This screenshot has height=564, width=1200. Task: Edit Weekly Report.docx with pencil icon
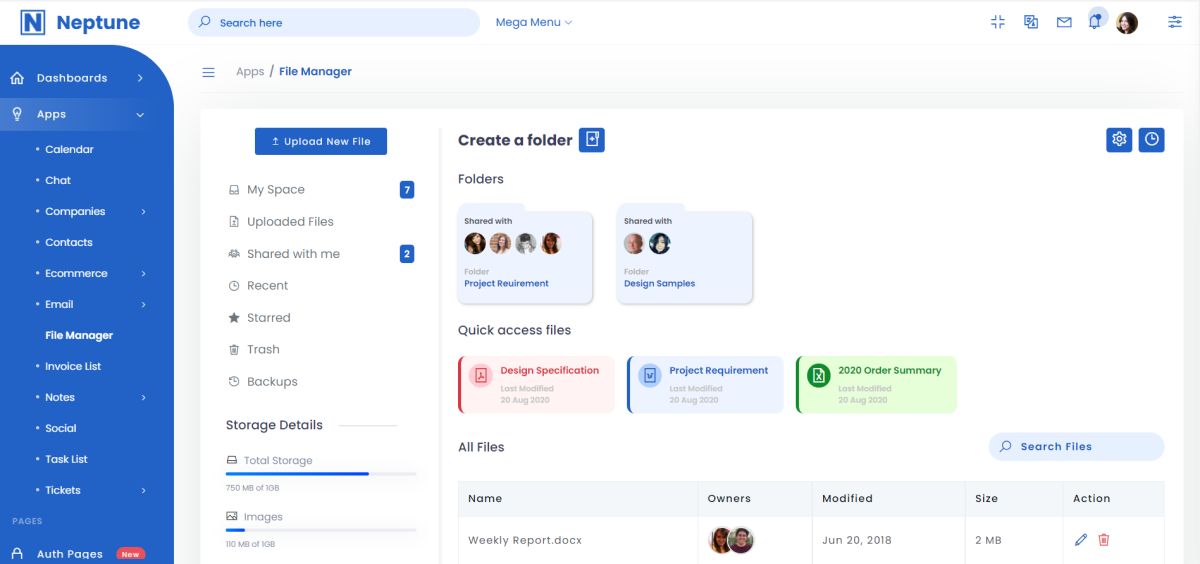tap(1080, 540)
